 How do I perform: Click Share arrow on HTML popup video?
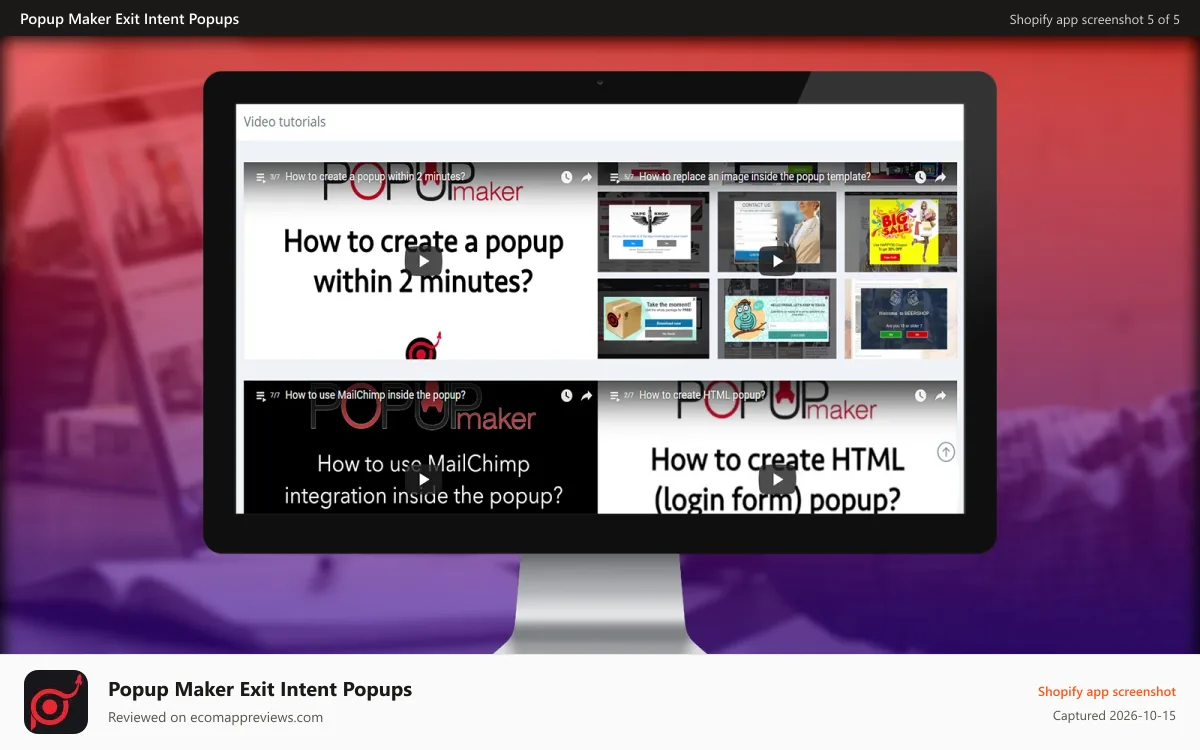point(941,395)
